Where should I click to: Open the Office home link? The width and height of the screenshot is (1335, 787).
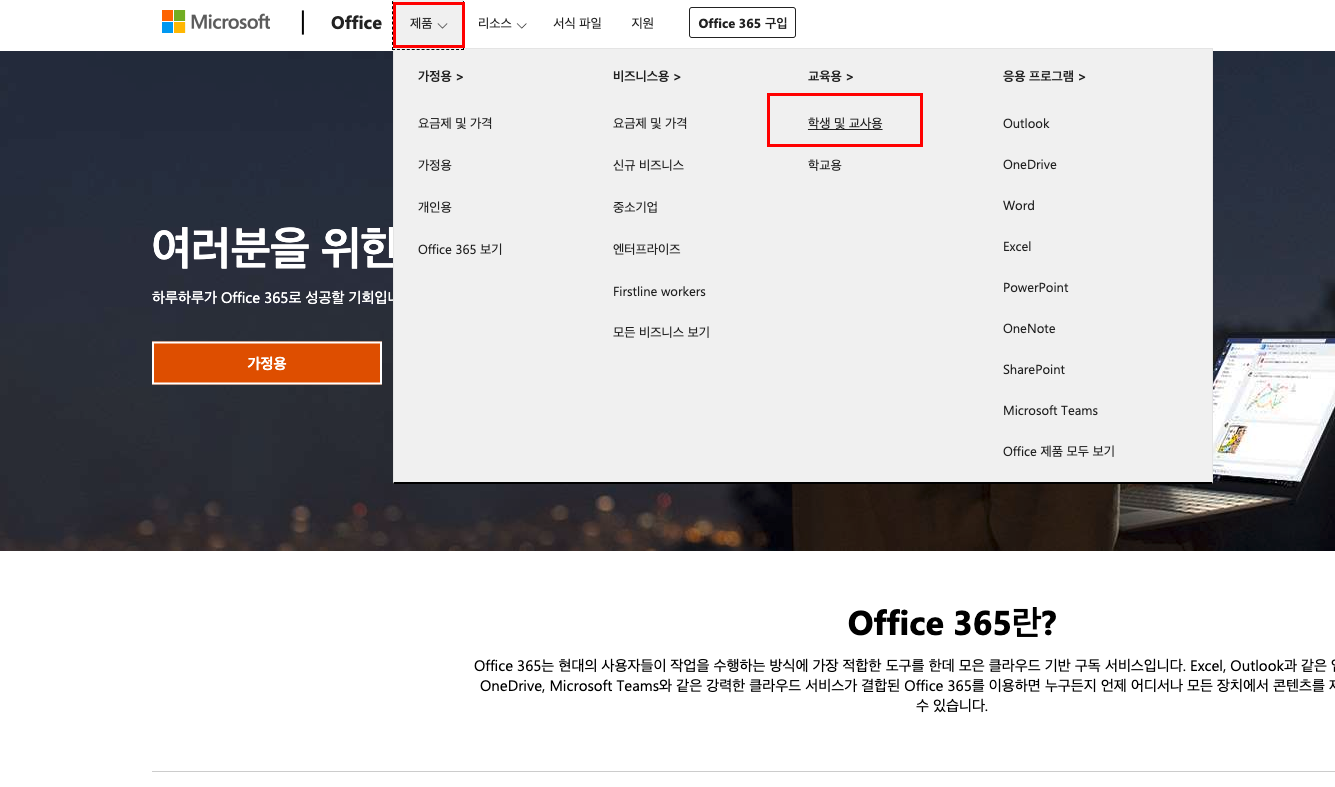click(356, 23)
